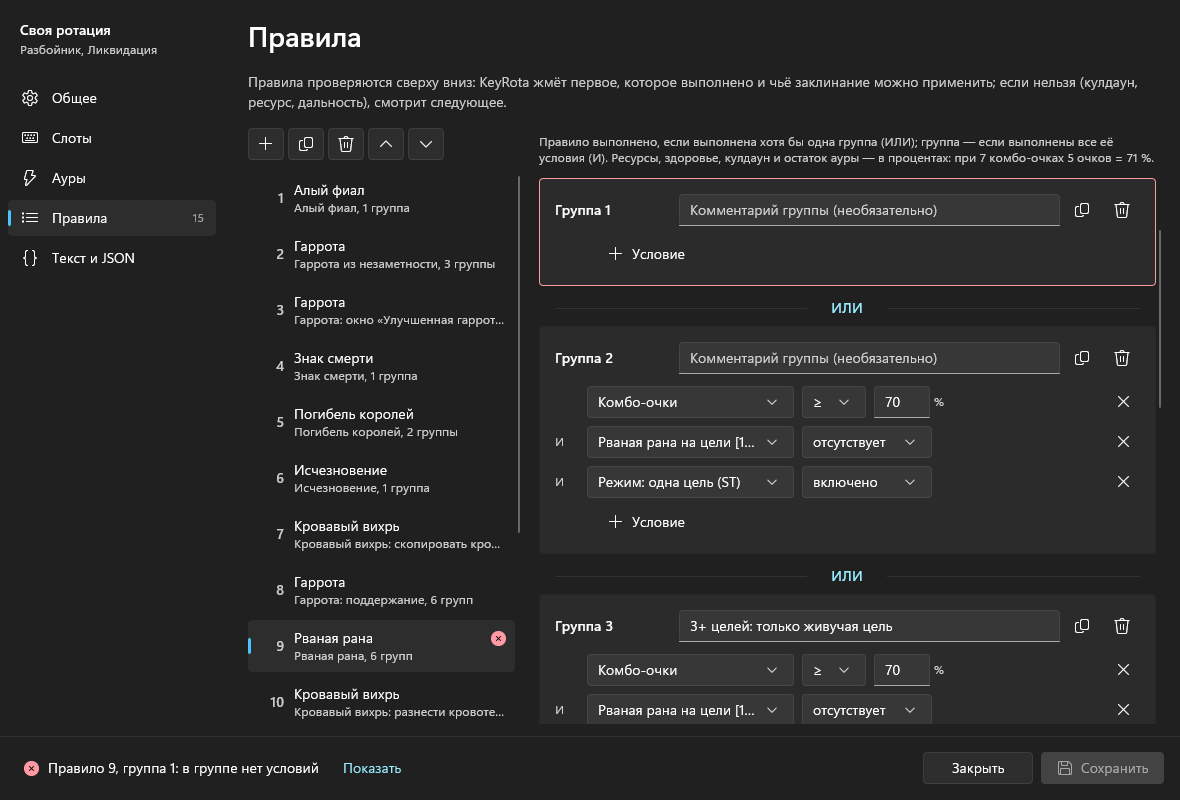Image resolution: width=1180 pixels, height=800 pixels.
Task: Add a new rule with plus icon
Action: (266, 144)
